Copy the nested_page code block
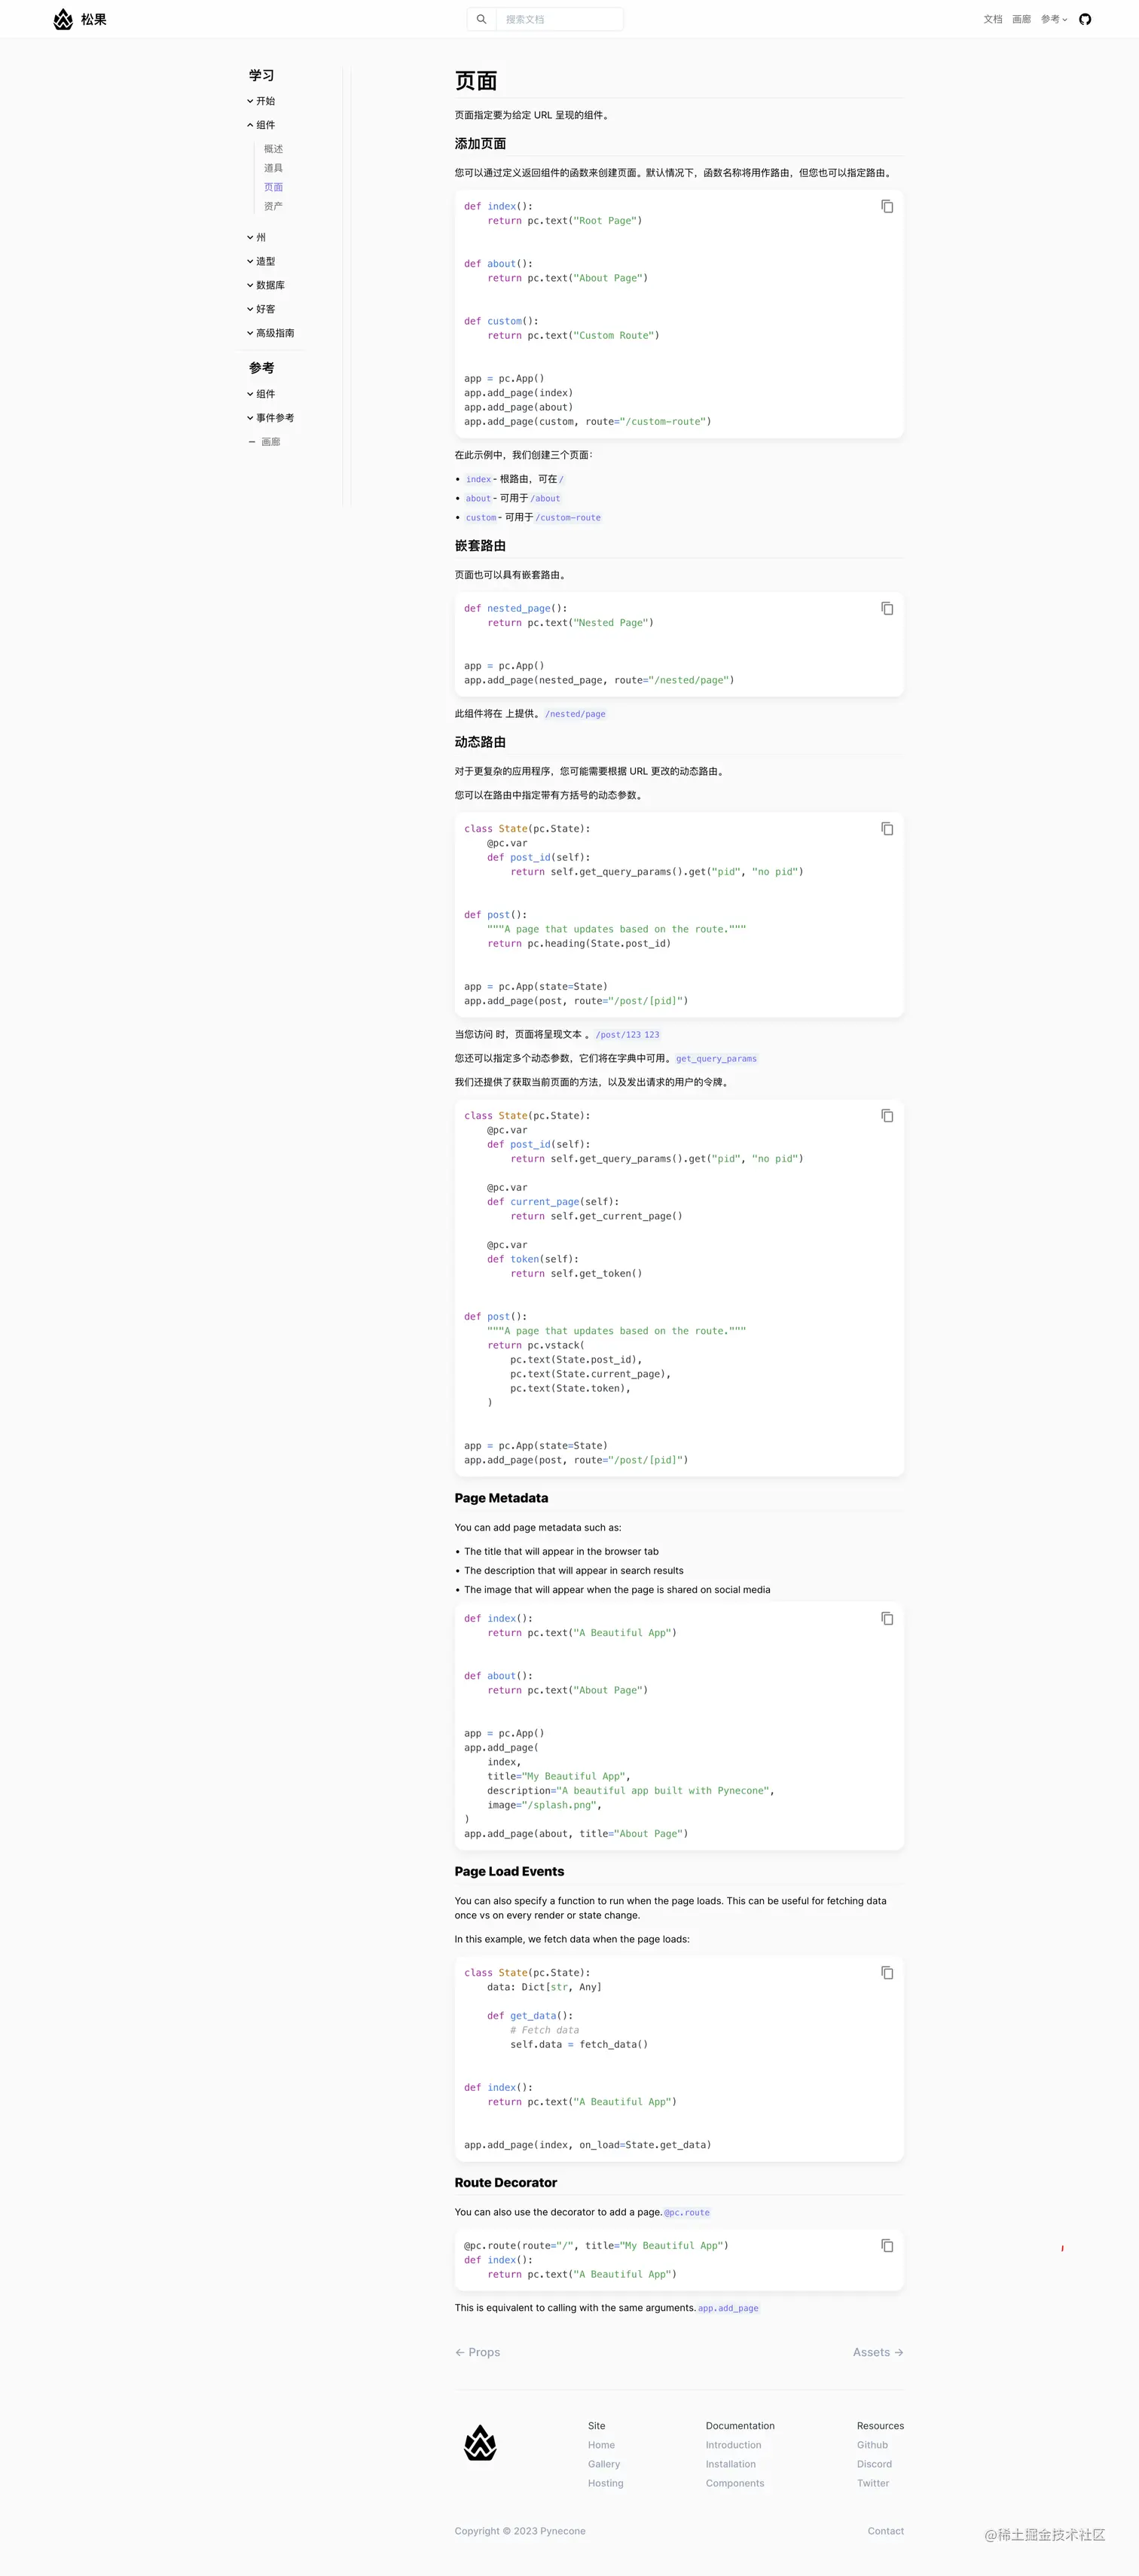The width and height of the screenshot is (1139, 2576). pyautogui.click(x=886, y=608)
